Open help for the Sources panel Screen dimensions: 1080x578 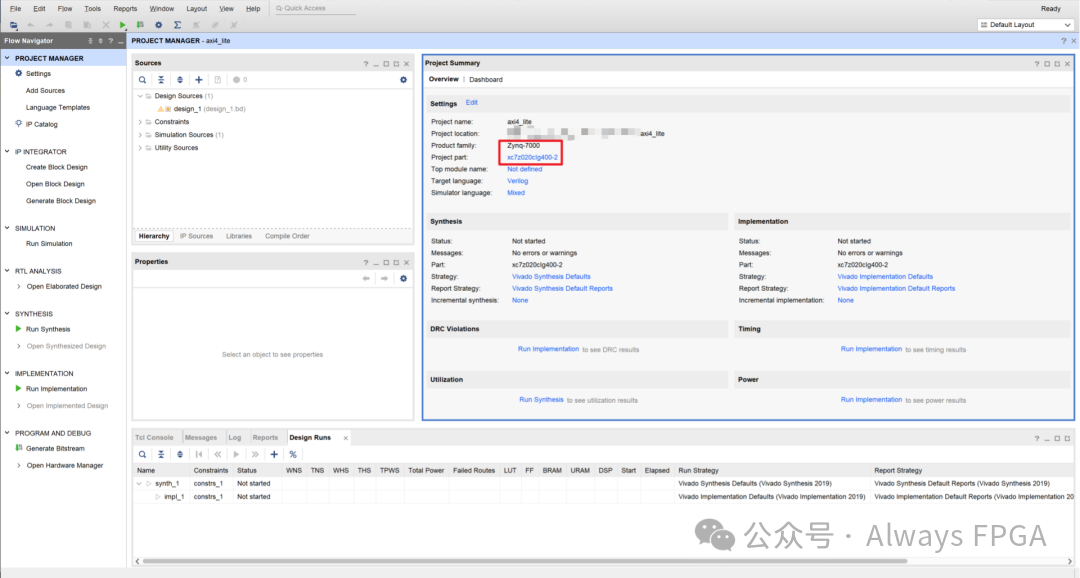pyautogui.click(x=366, y=64)
